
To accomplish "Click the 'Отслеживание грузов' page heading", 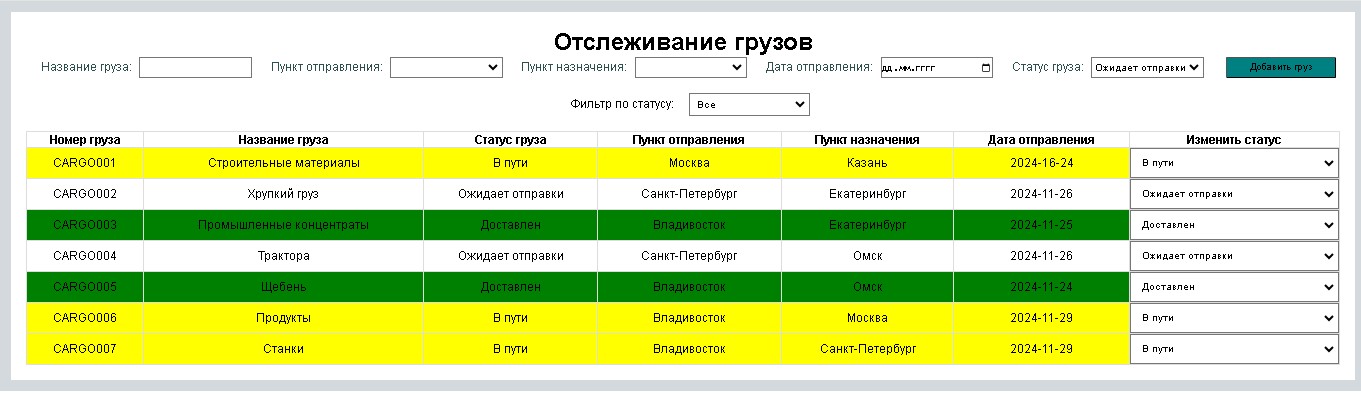I will [683, 41].
